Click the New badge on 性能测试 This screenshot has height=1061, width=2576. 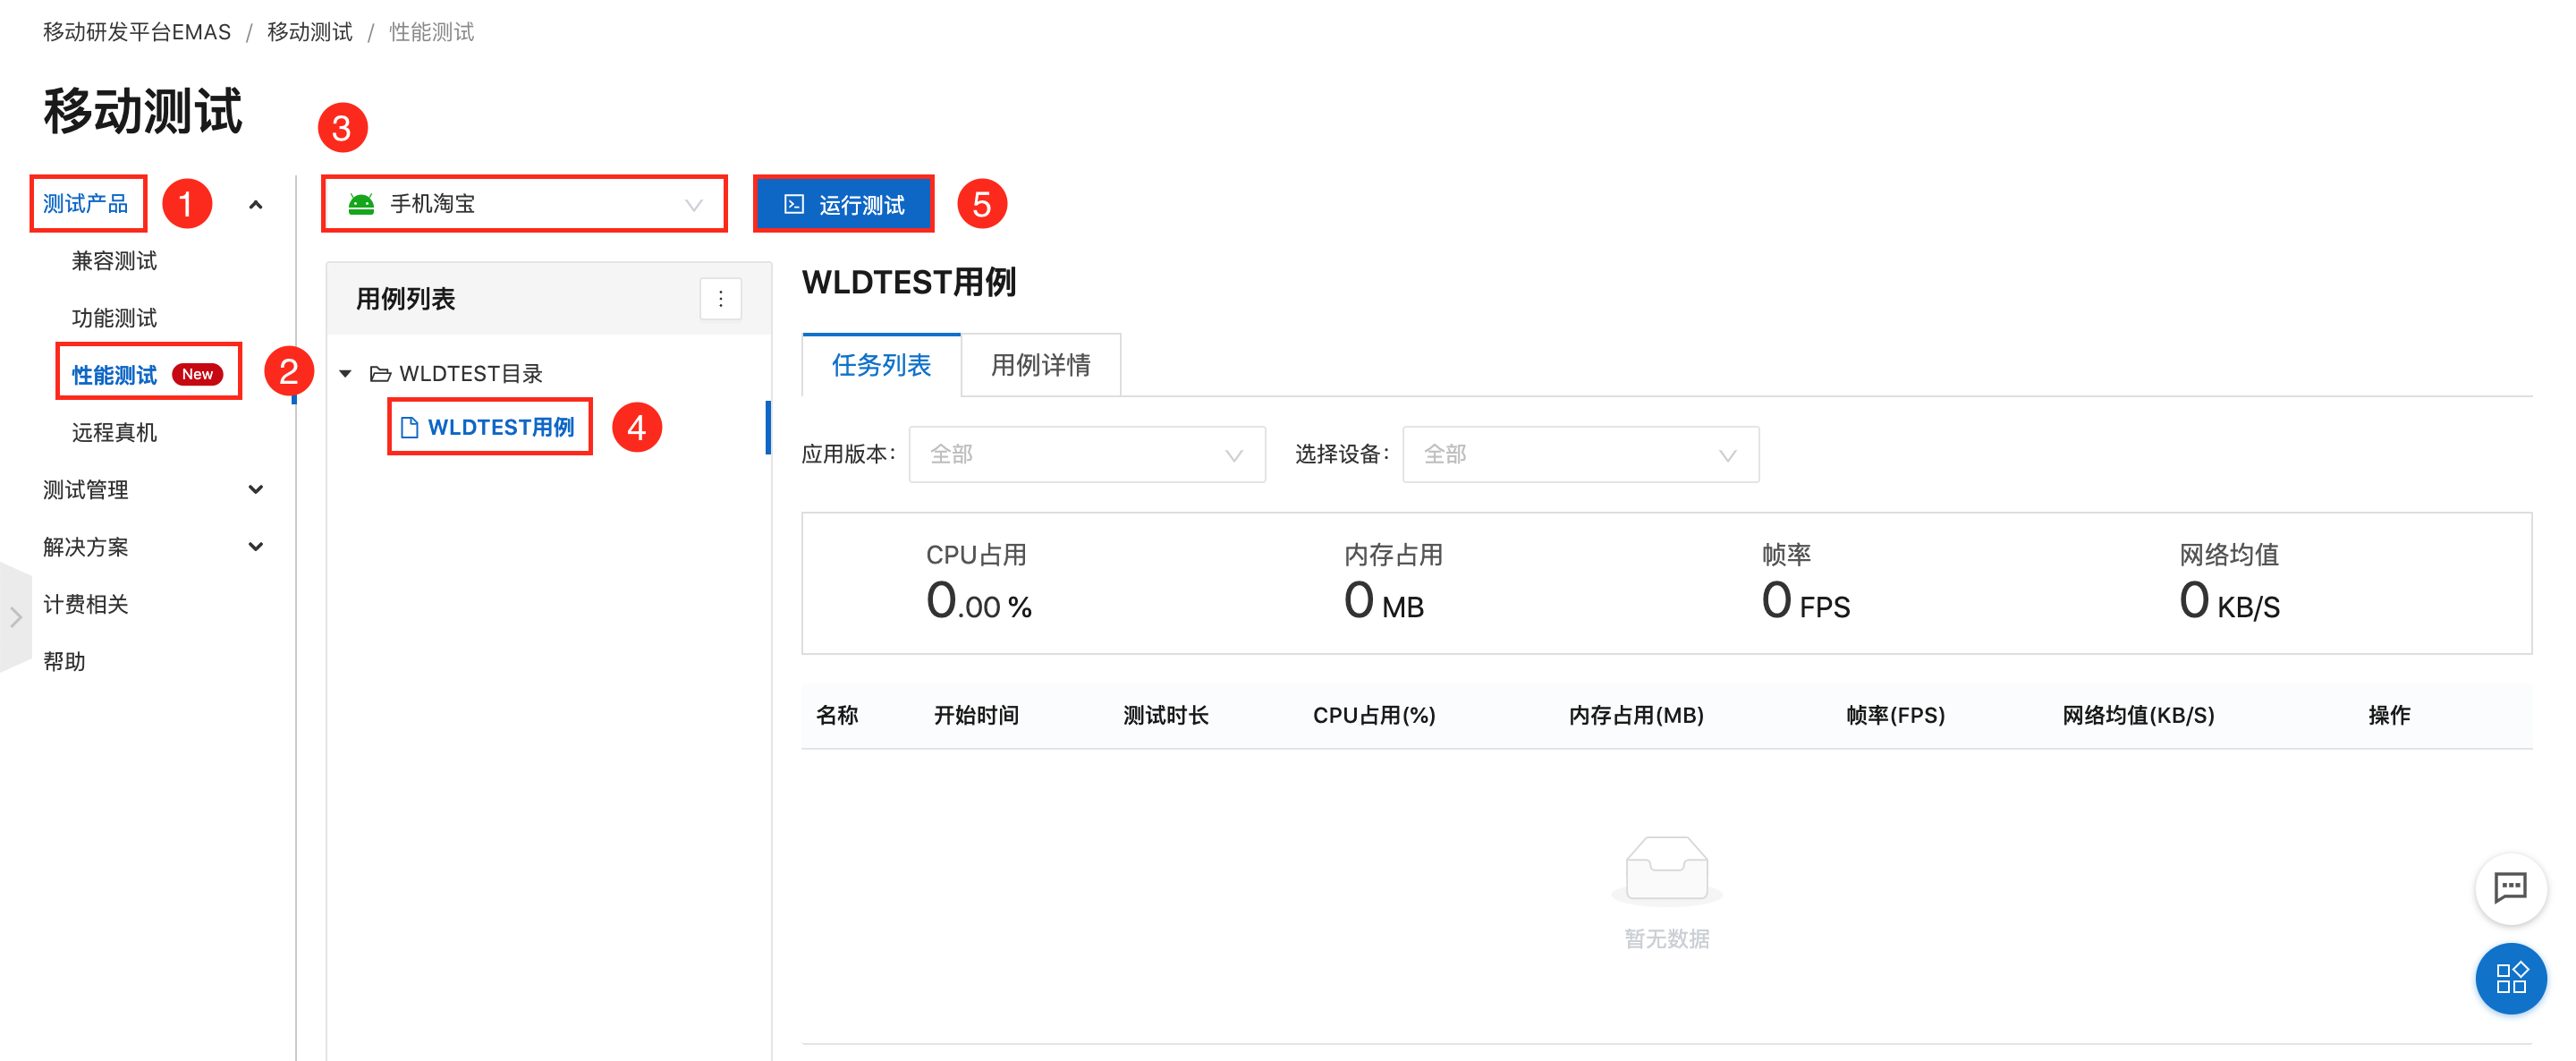[x=197, y=374]
